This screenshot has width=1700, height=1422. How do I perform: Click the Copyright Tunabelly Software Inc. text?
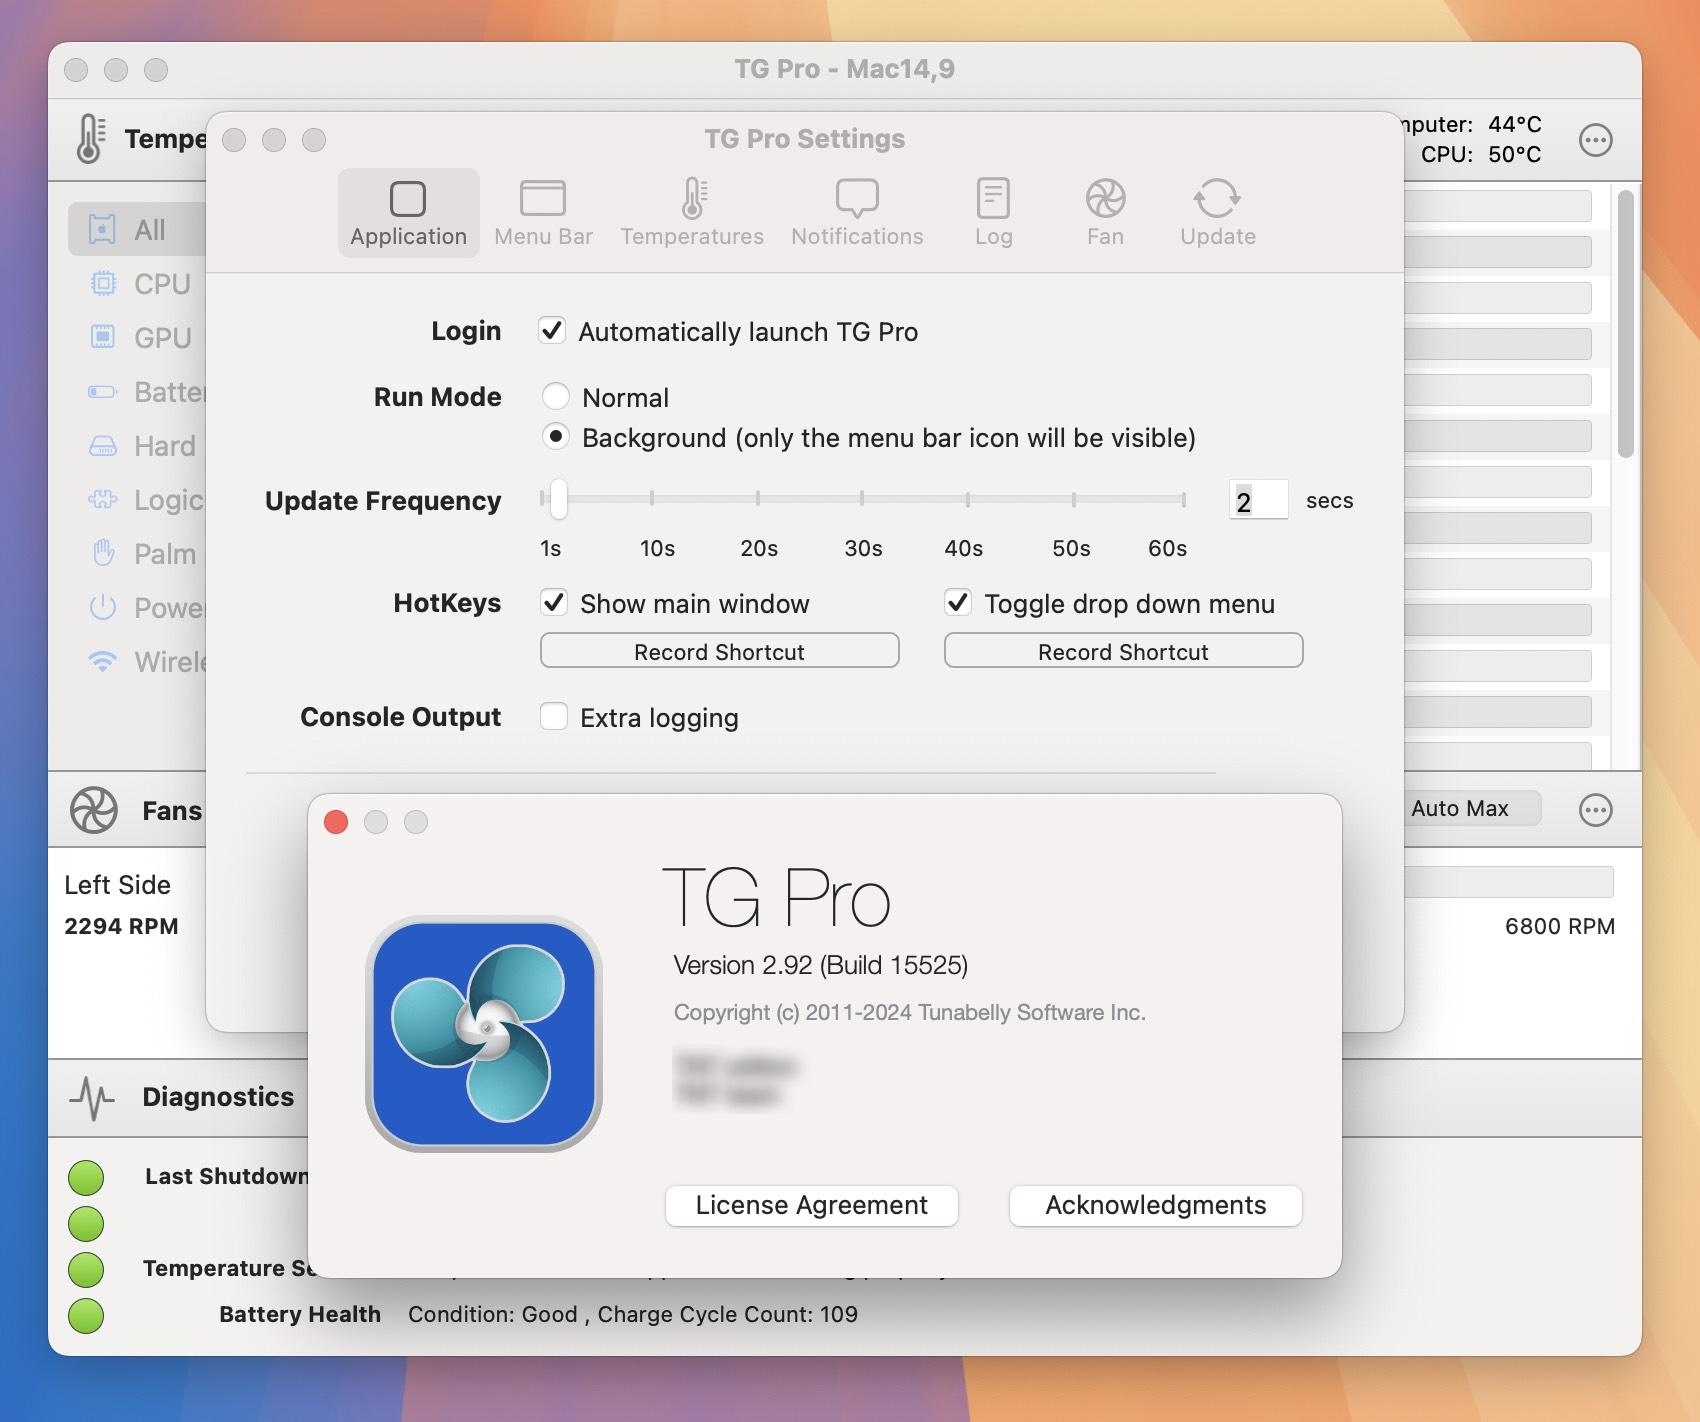(x=910, y=1012)
